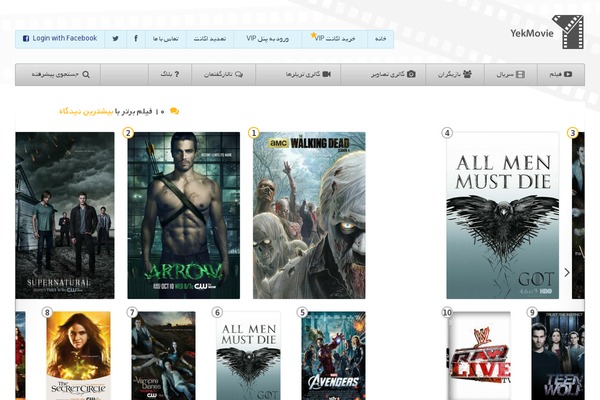
Task: Open the Avengers poster
Action: point(333,356)
